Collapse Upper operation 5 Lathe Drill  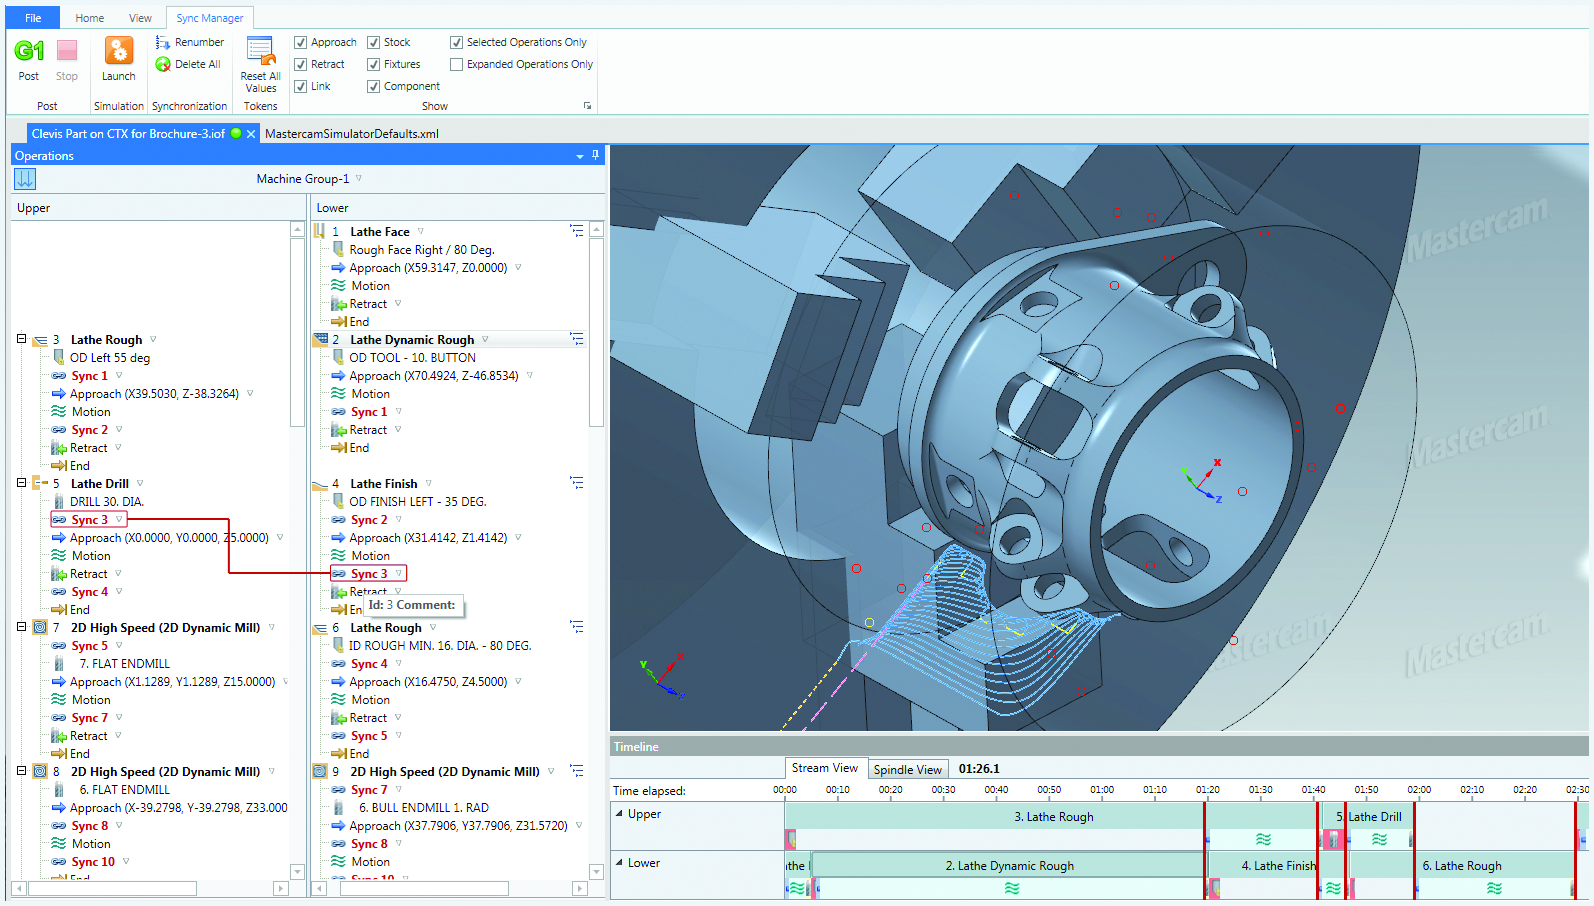point(21,482)
